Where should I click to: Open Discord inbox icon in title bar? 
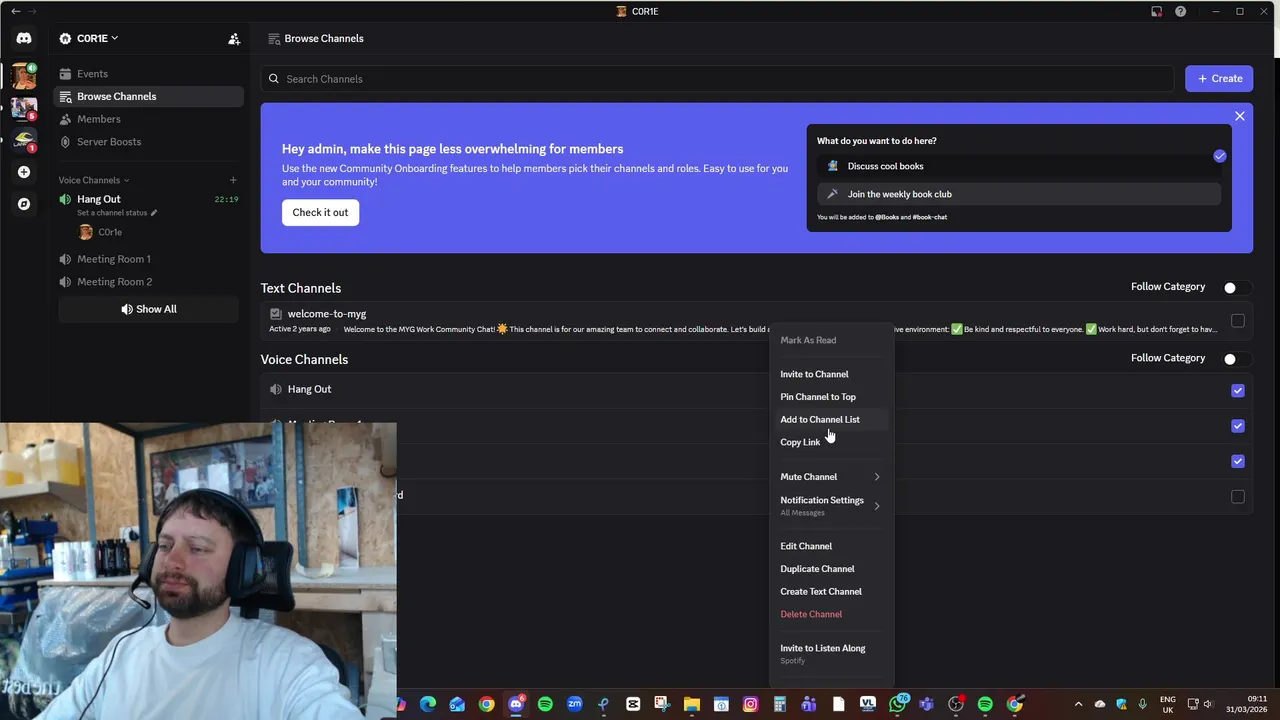[1157, 11]
